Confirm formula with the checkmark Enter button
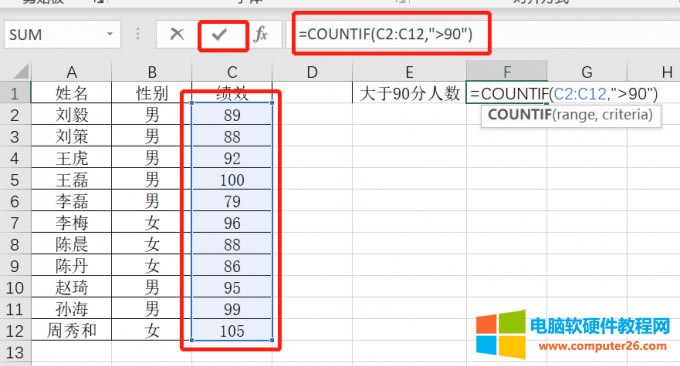 [x=220, y=34]
